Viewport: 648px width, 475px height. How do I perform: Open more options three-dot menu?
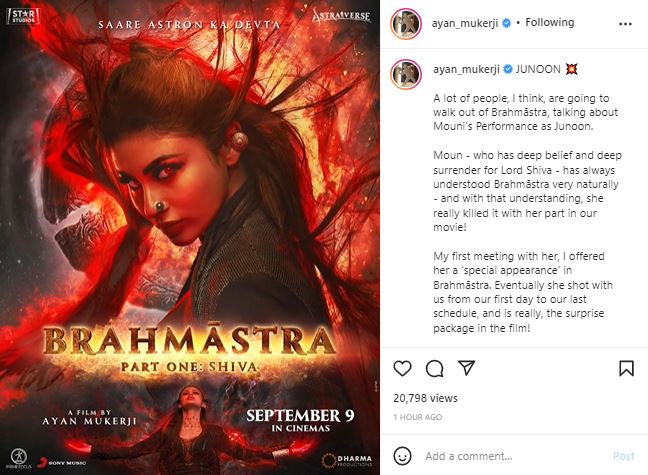(x=625, y=24)
